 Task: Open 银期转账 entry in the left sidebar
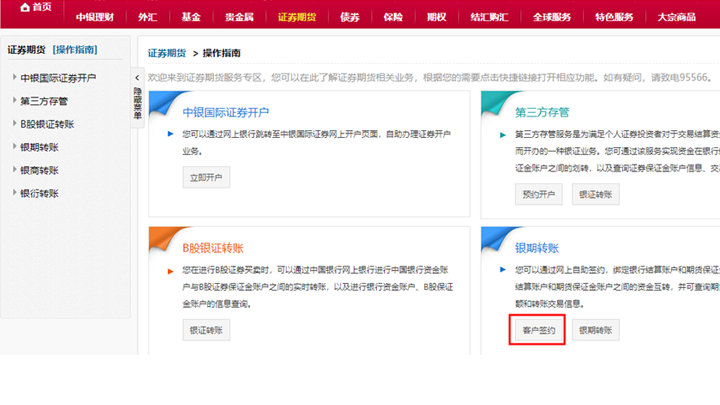(x=39, y=147)
